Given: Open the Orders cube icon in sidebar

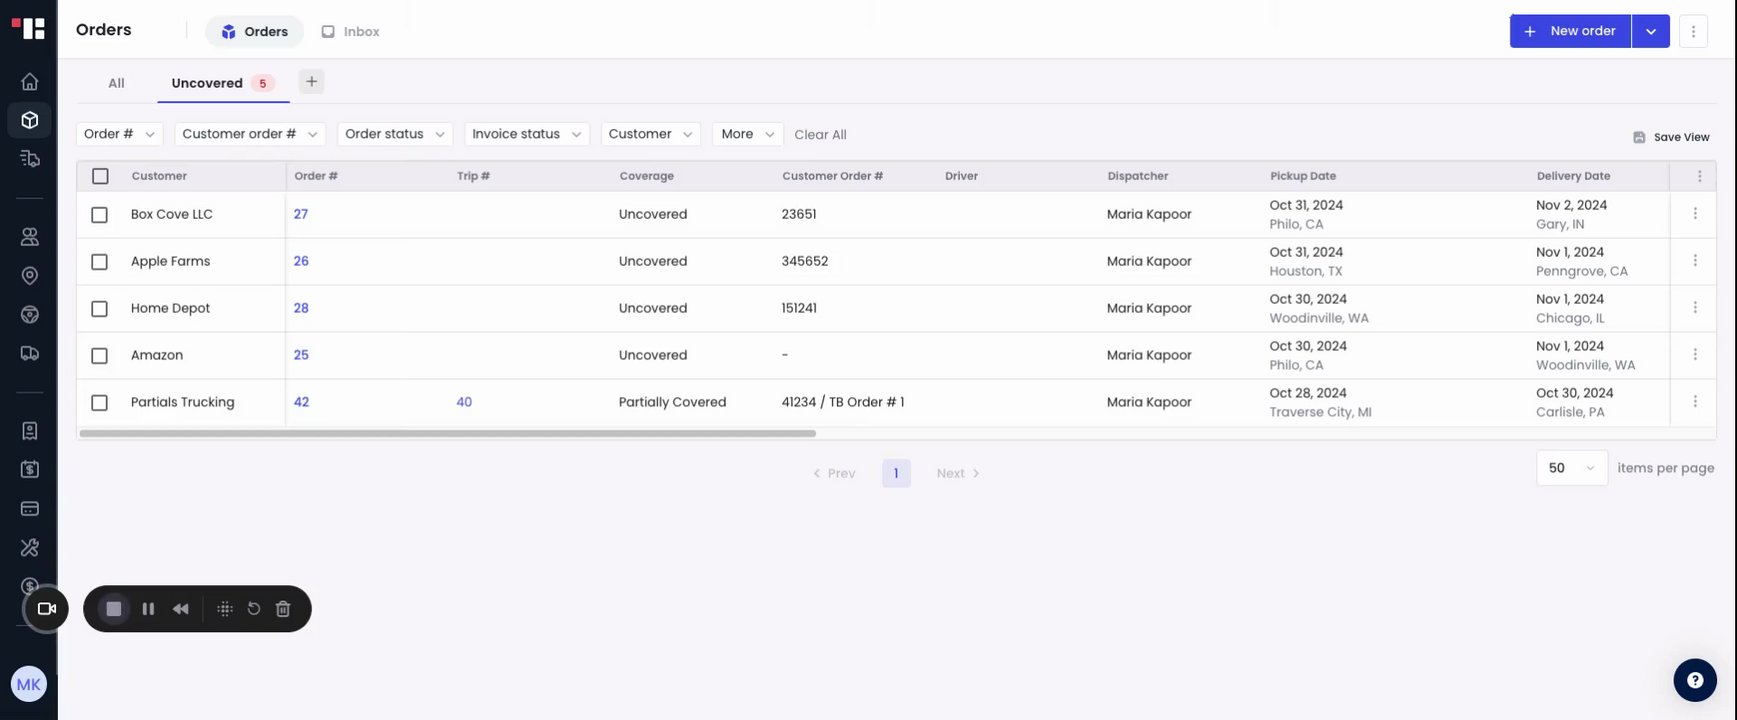Looking at the screenshot, I should coord(29,120).
